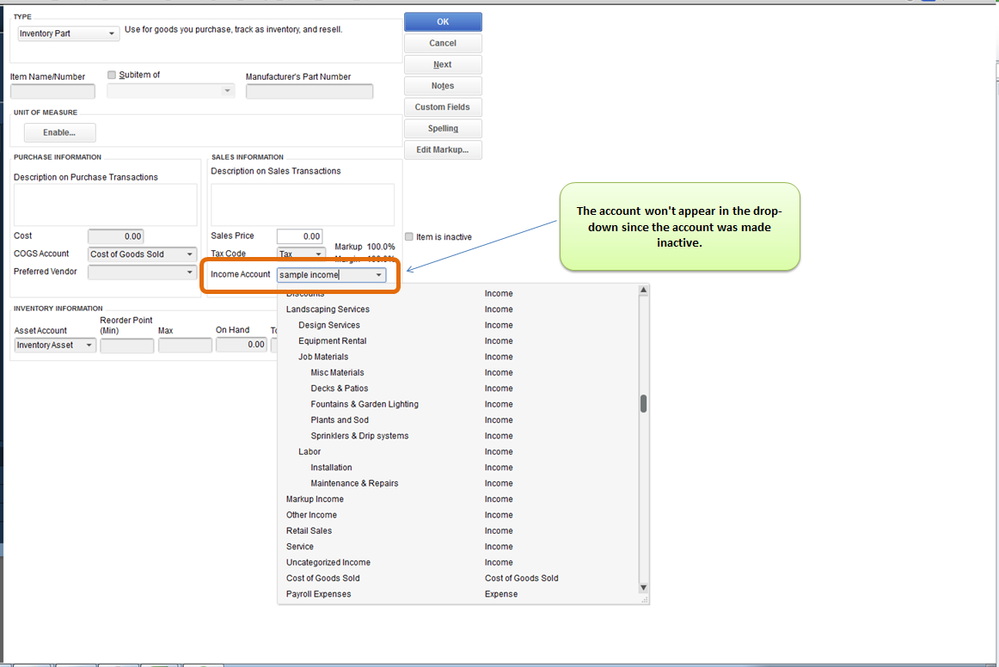Open the Type Inventory Part dropdown
This screenshot has height=667, width=999.
[68, 34]
